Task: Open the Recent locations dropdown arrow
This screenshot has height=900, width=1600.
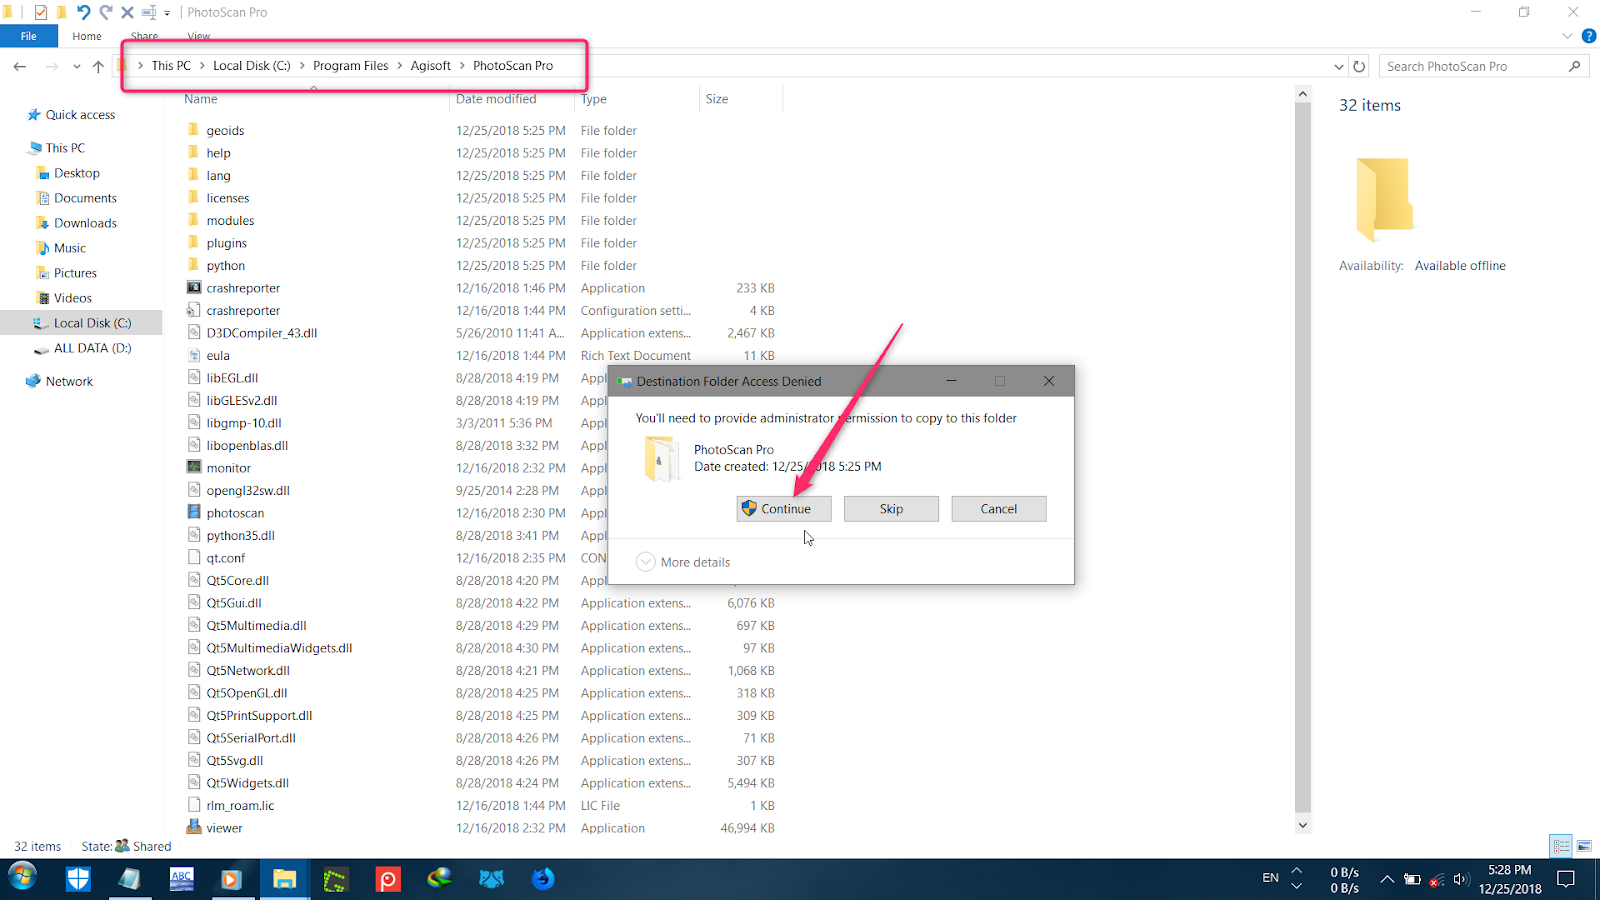Action: click(77, 67)
